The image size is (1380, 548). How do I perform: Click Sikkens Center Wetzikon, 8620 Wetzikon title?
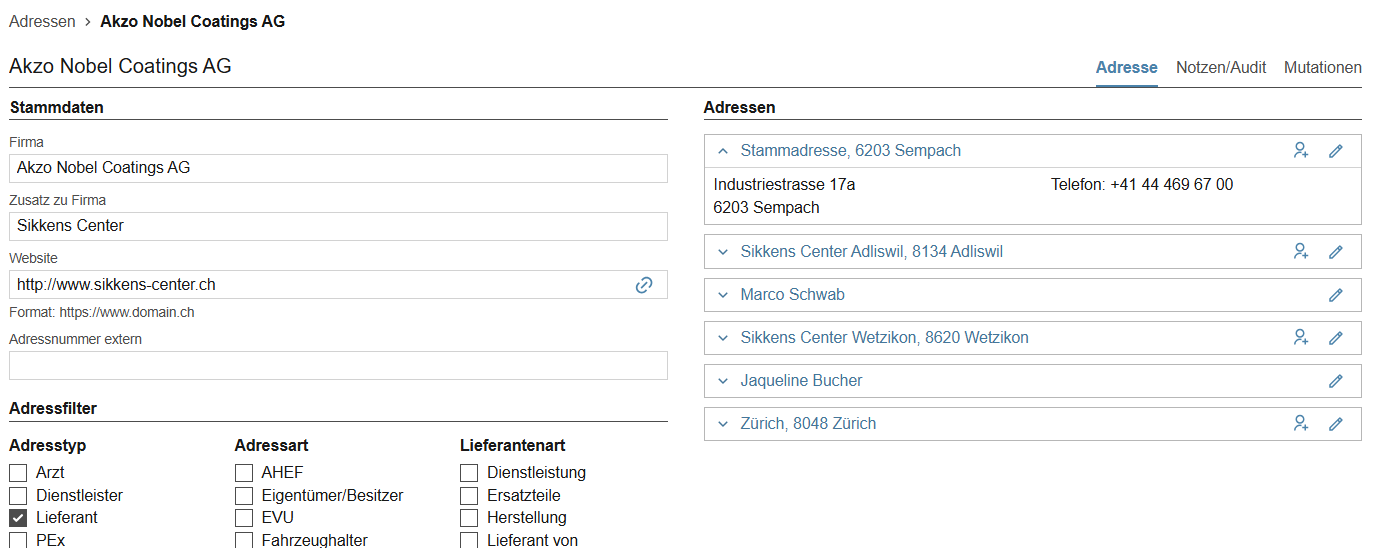tap(885, 338)
